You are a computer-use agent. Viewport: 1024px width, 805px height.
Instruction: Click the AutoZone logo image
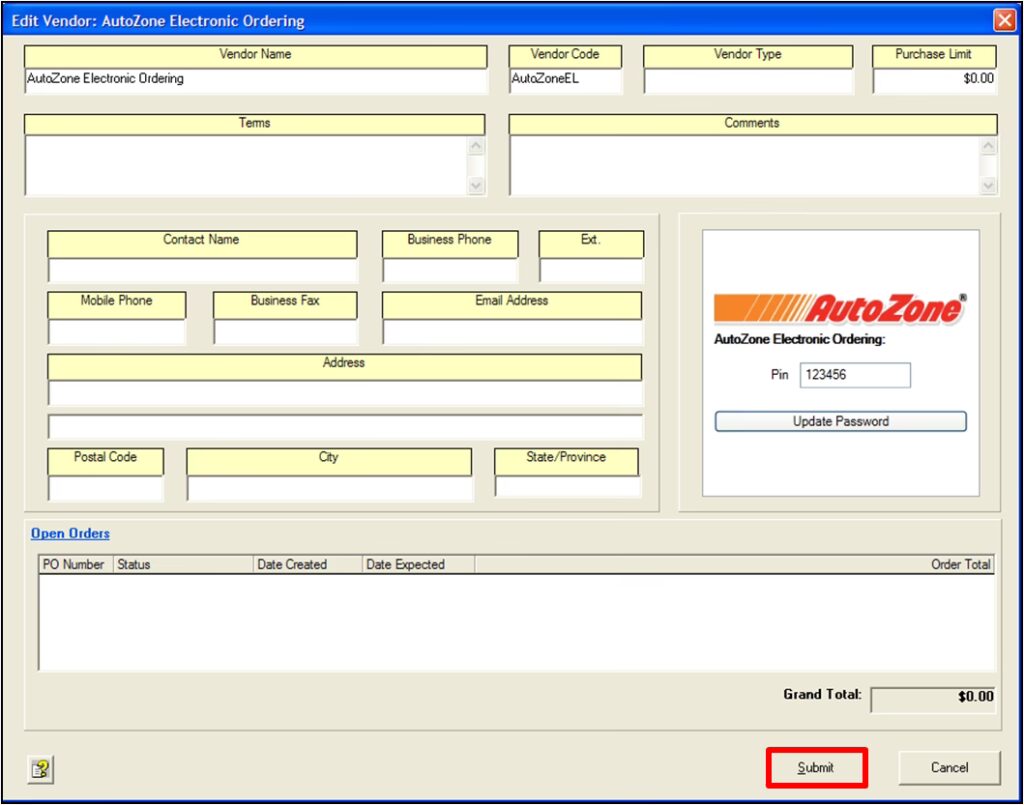click(840, 309)
